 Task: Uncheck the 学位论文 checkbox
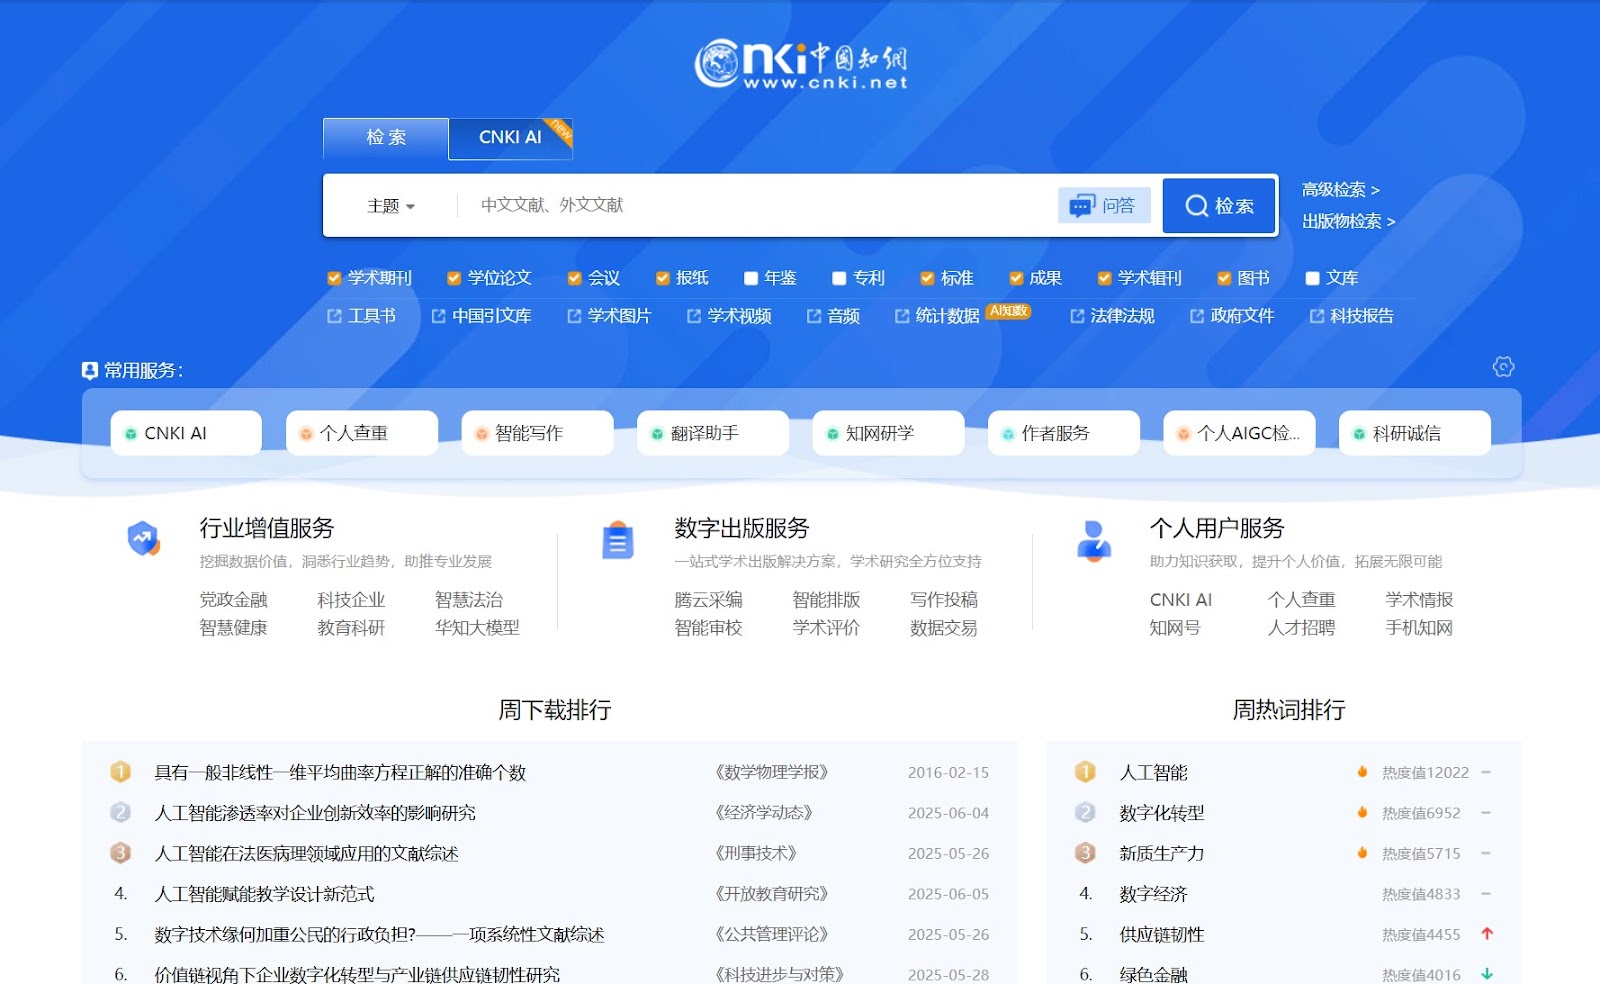pyautogui.click(x=454, y=278)
